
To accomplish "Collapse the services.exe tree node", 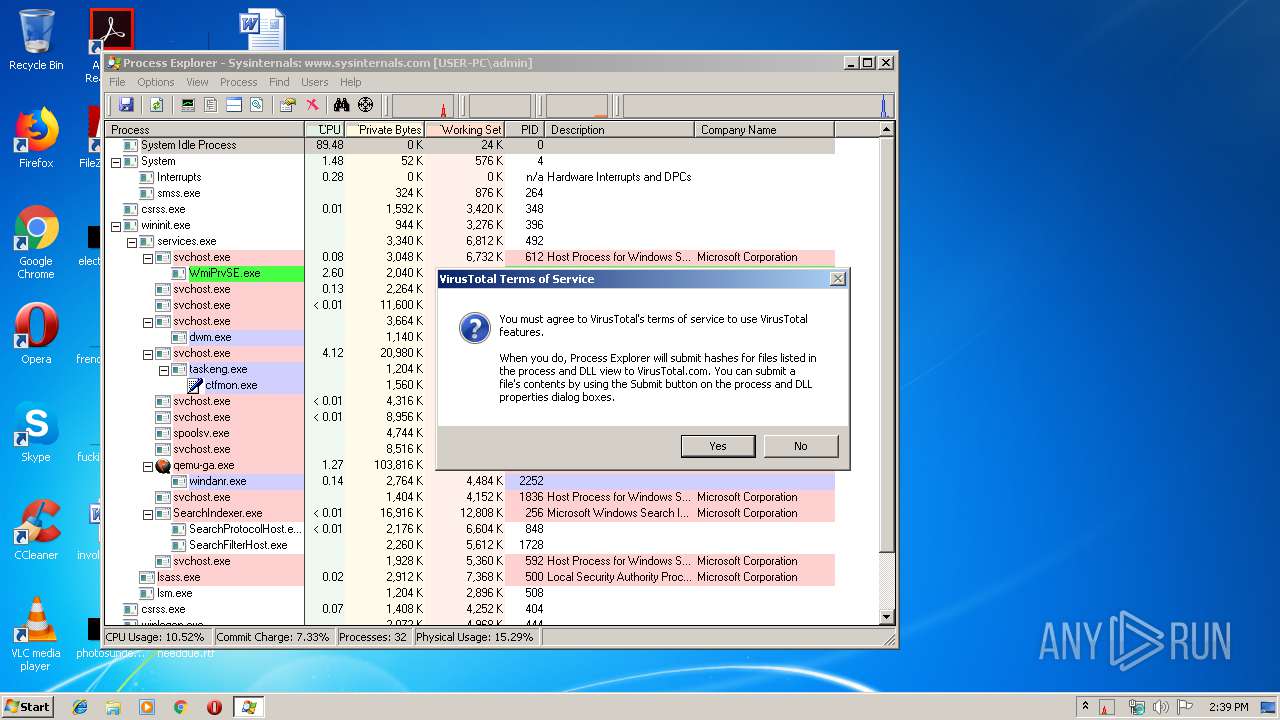I will click(x=131, y=241).
